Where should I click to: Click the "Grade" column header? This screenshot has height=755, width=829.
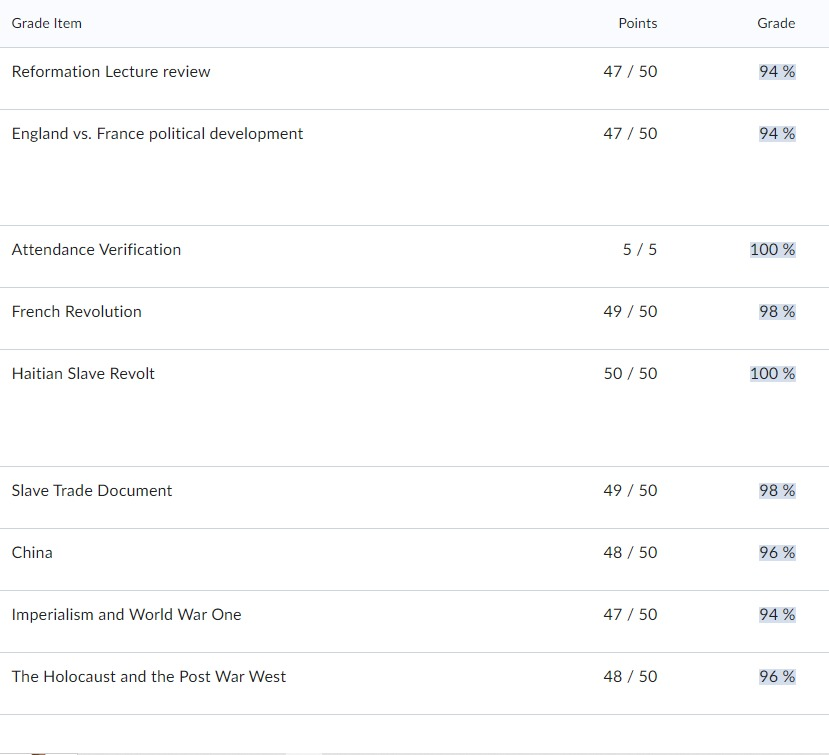coord(776,23)
